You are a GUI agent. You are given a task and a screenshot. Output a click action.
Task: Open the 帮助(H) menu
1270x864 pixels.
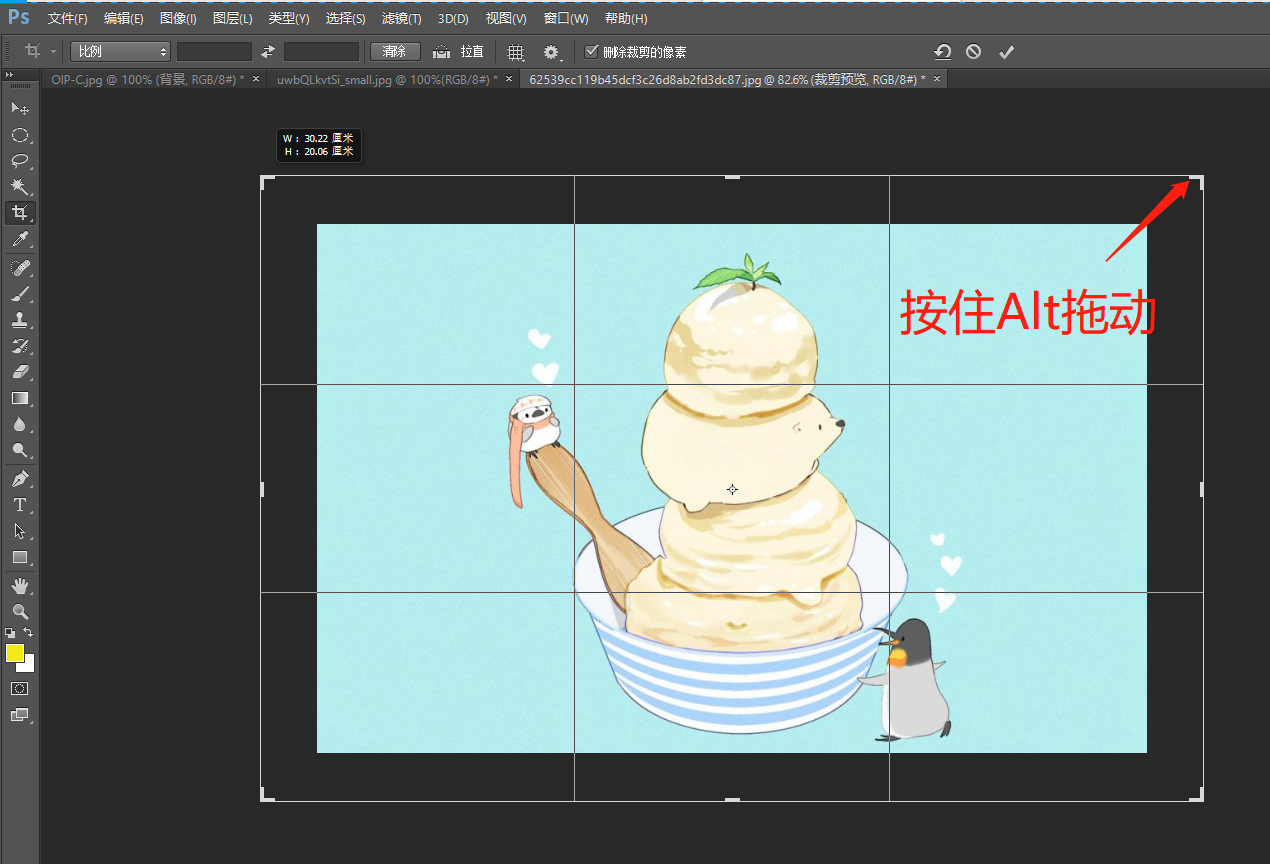point(626,19)
